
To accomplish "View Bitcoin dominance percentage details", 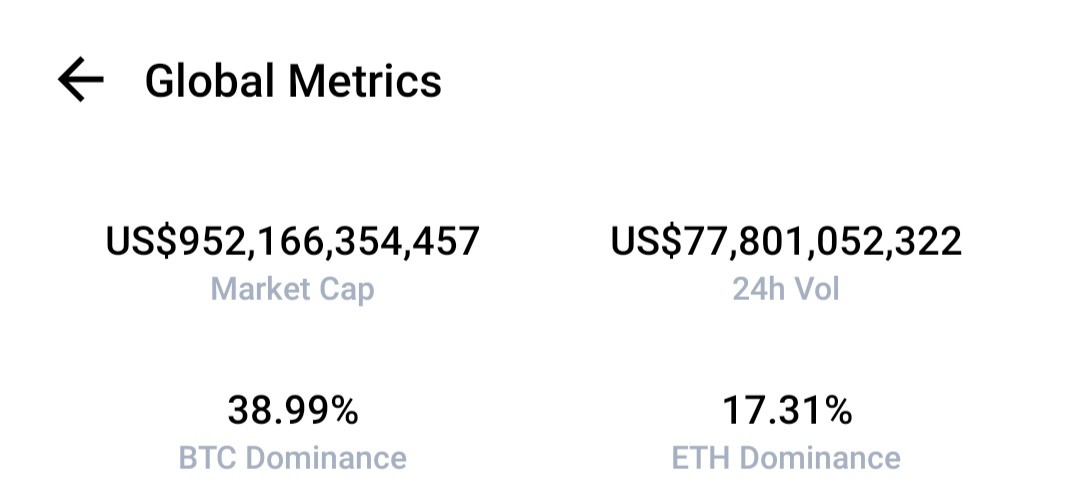I will [x=293, y=433].
